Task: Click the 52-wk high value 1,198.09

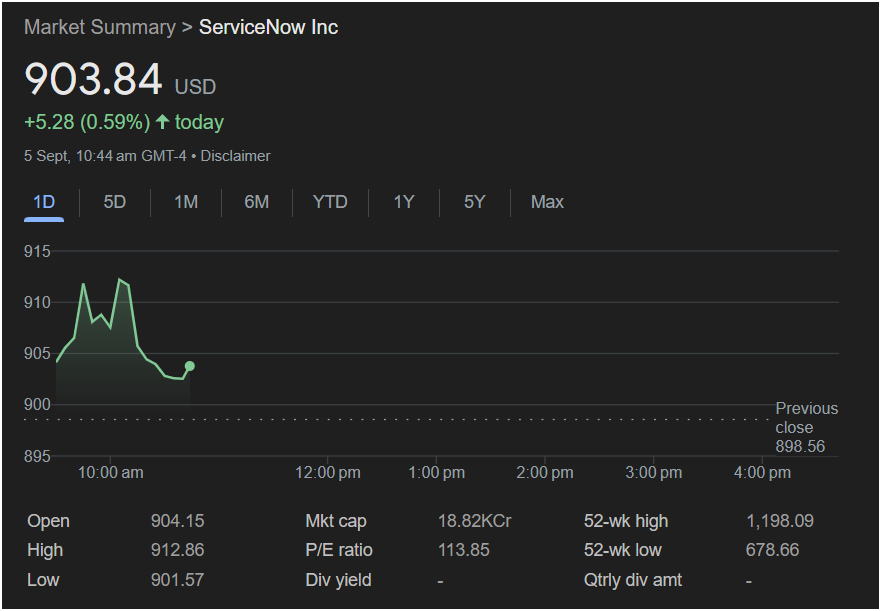Action: (780, 521)
